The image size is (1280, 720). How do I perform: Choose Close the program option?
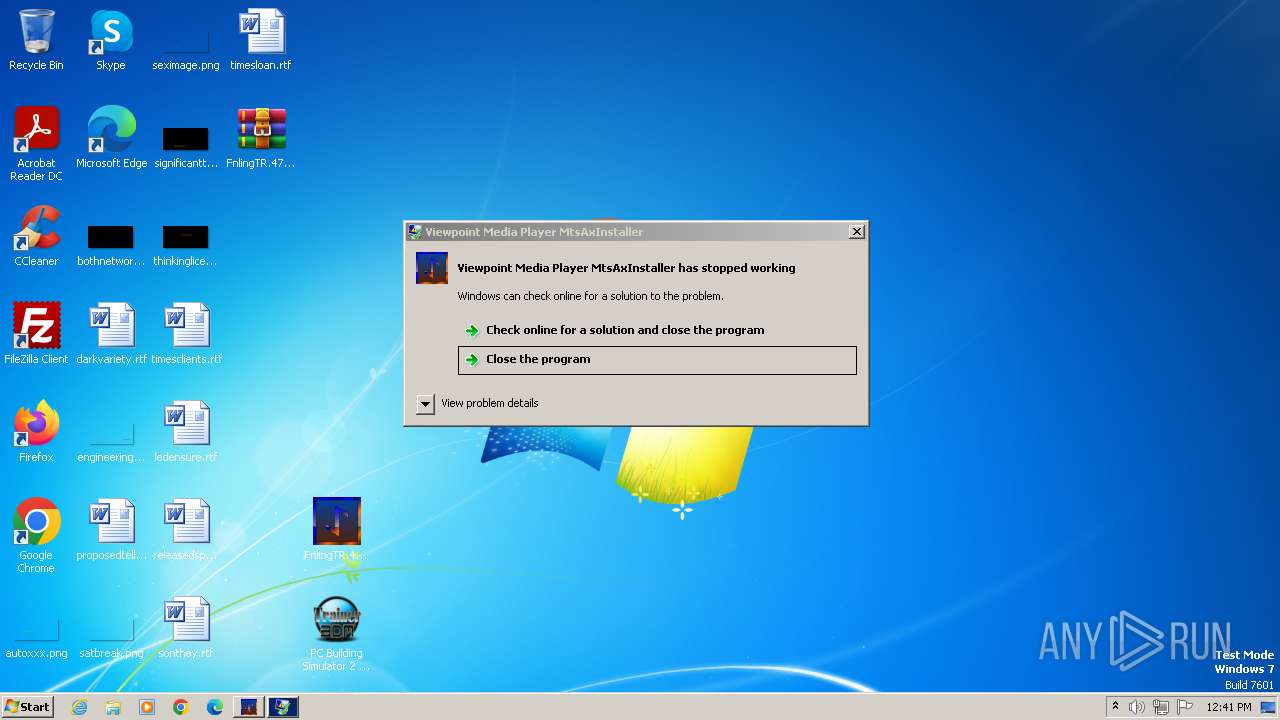(x=657, y=360)
